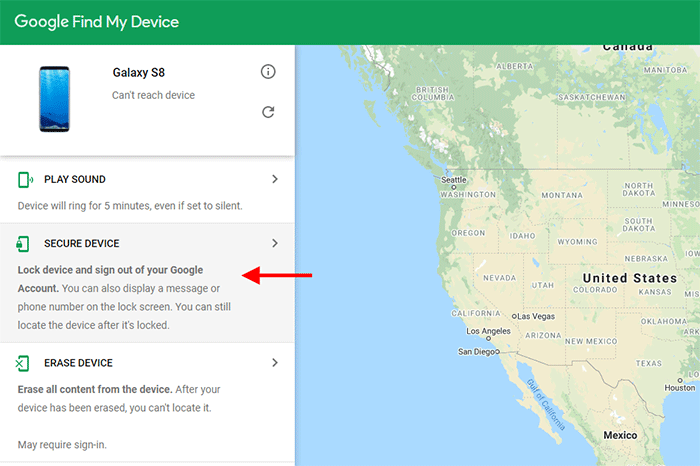The width and height of the screenshot is (700, 466).
Task: Click the NEBRASKA label on map
Action: [646, 259]
